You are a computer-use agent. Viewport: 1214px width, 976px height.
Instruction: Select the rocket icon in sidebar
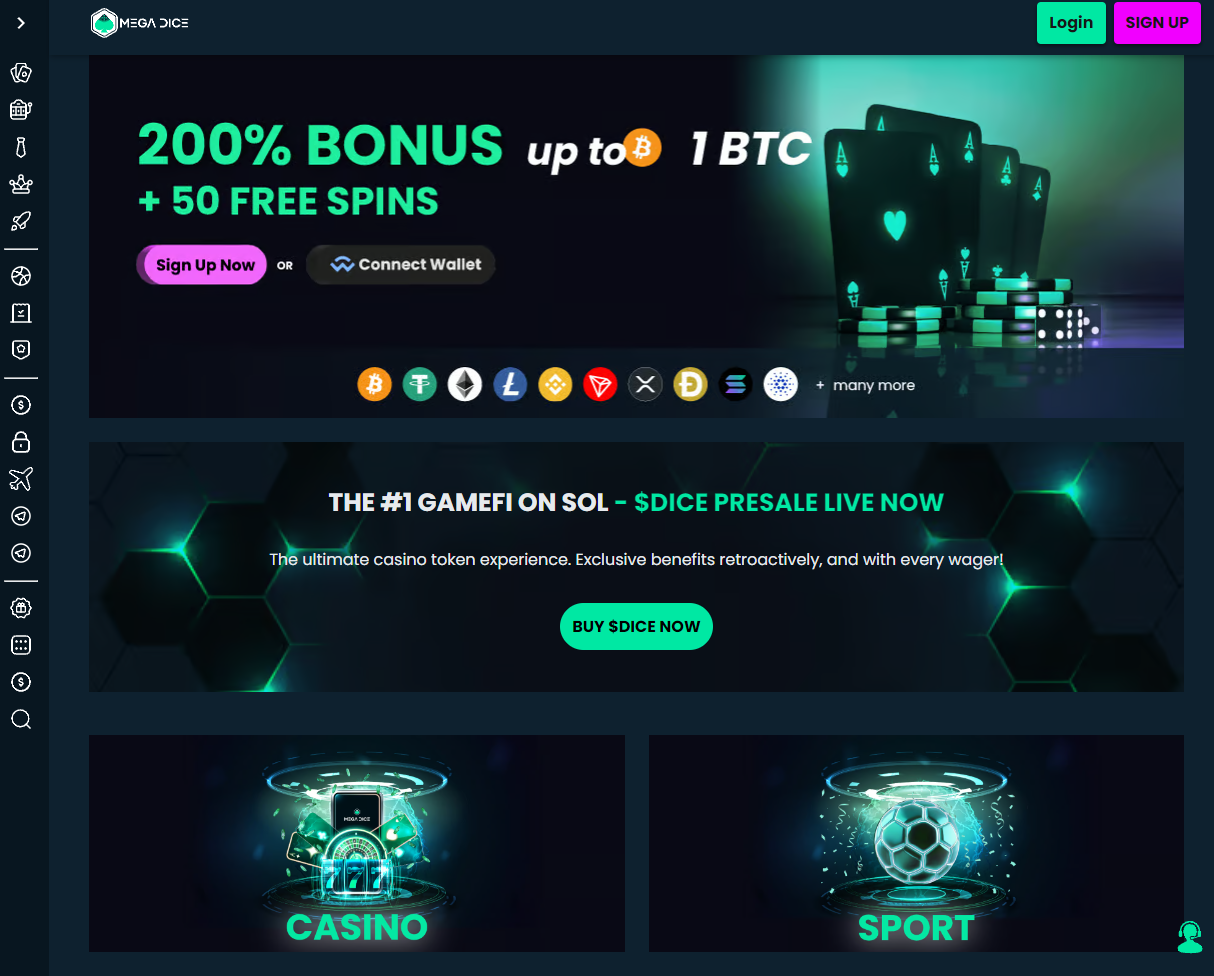click(x=21, y=222)
